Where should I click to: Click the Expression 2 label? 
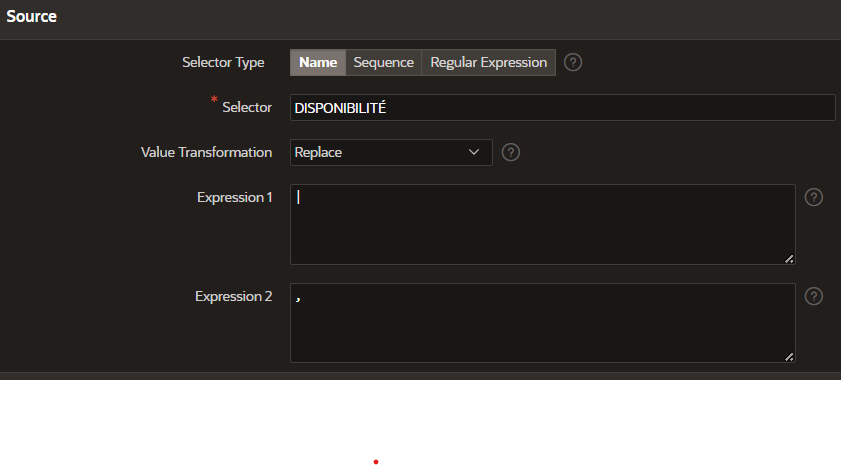[x=234, y=296]
